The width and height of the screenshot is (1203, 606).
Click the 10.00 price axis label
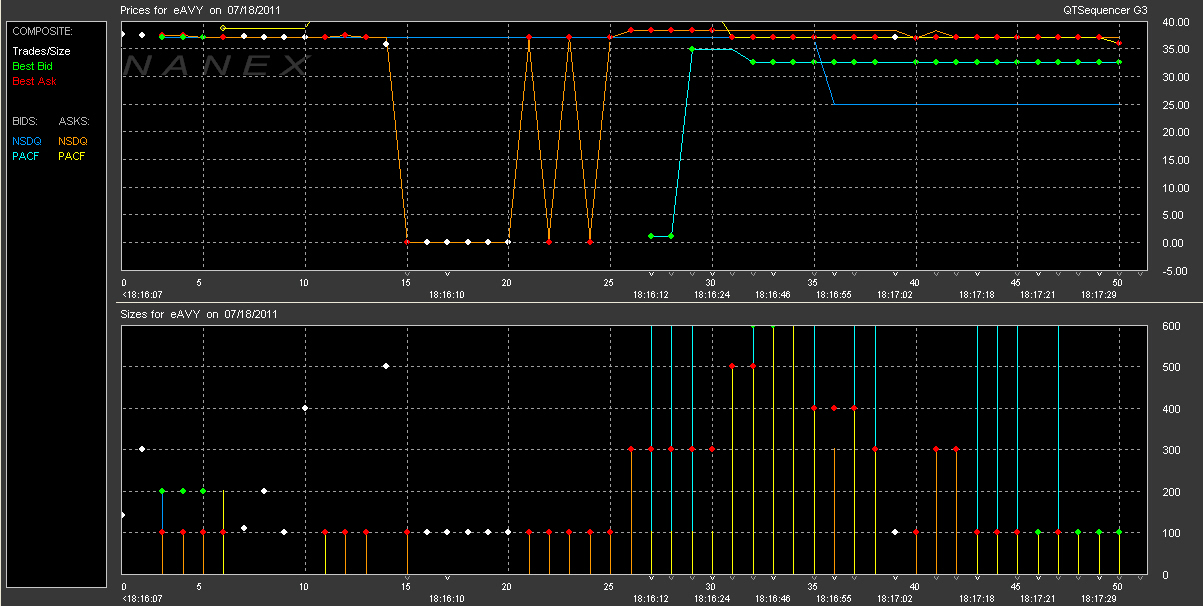pyautogui.click(x=1174, y=187)
